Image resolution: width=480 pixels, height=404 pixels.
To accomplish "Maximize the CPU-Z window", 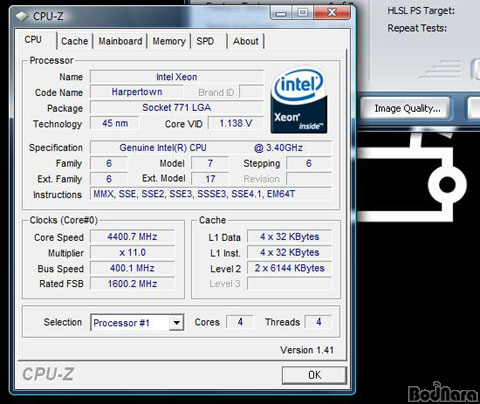I will click(x=303, y=13).
